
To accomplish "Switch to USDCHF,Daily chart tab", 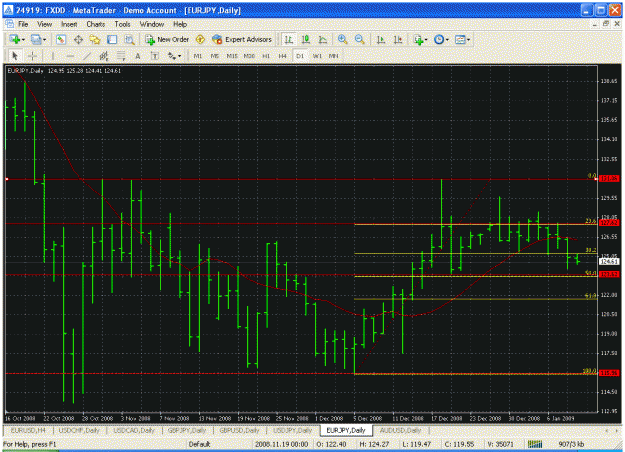I will [x=79, y=430].
